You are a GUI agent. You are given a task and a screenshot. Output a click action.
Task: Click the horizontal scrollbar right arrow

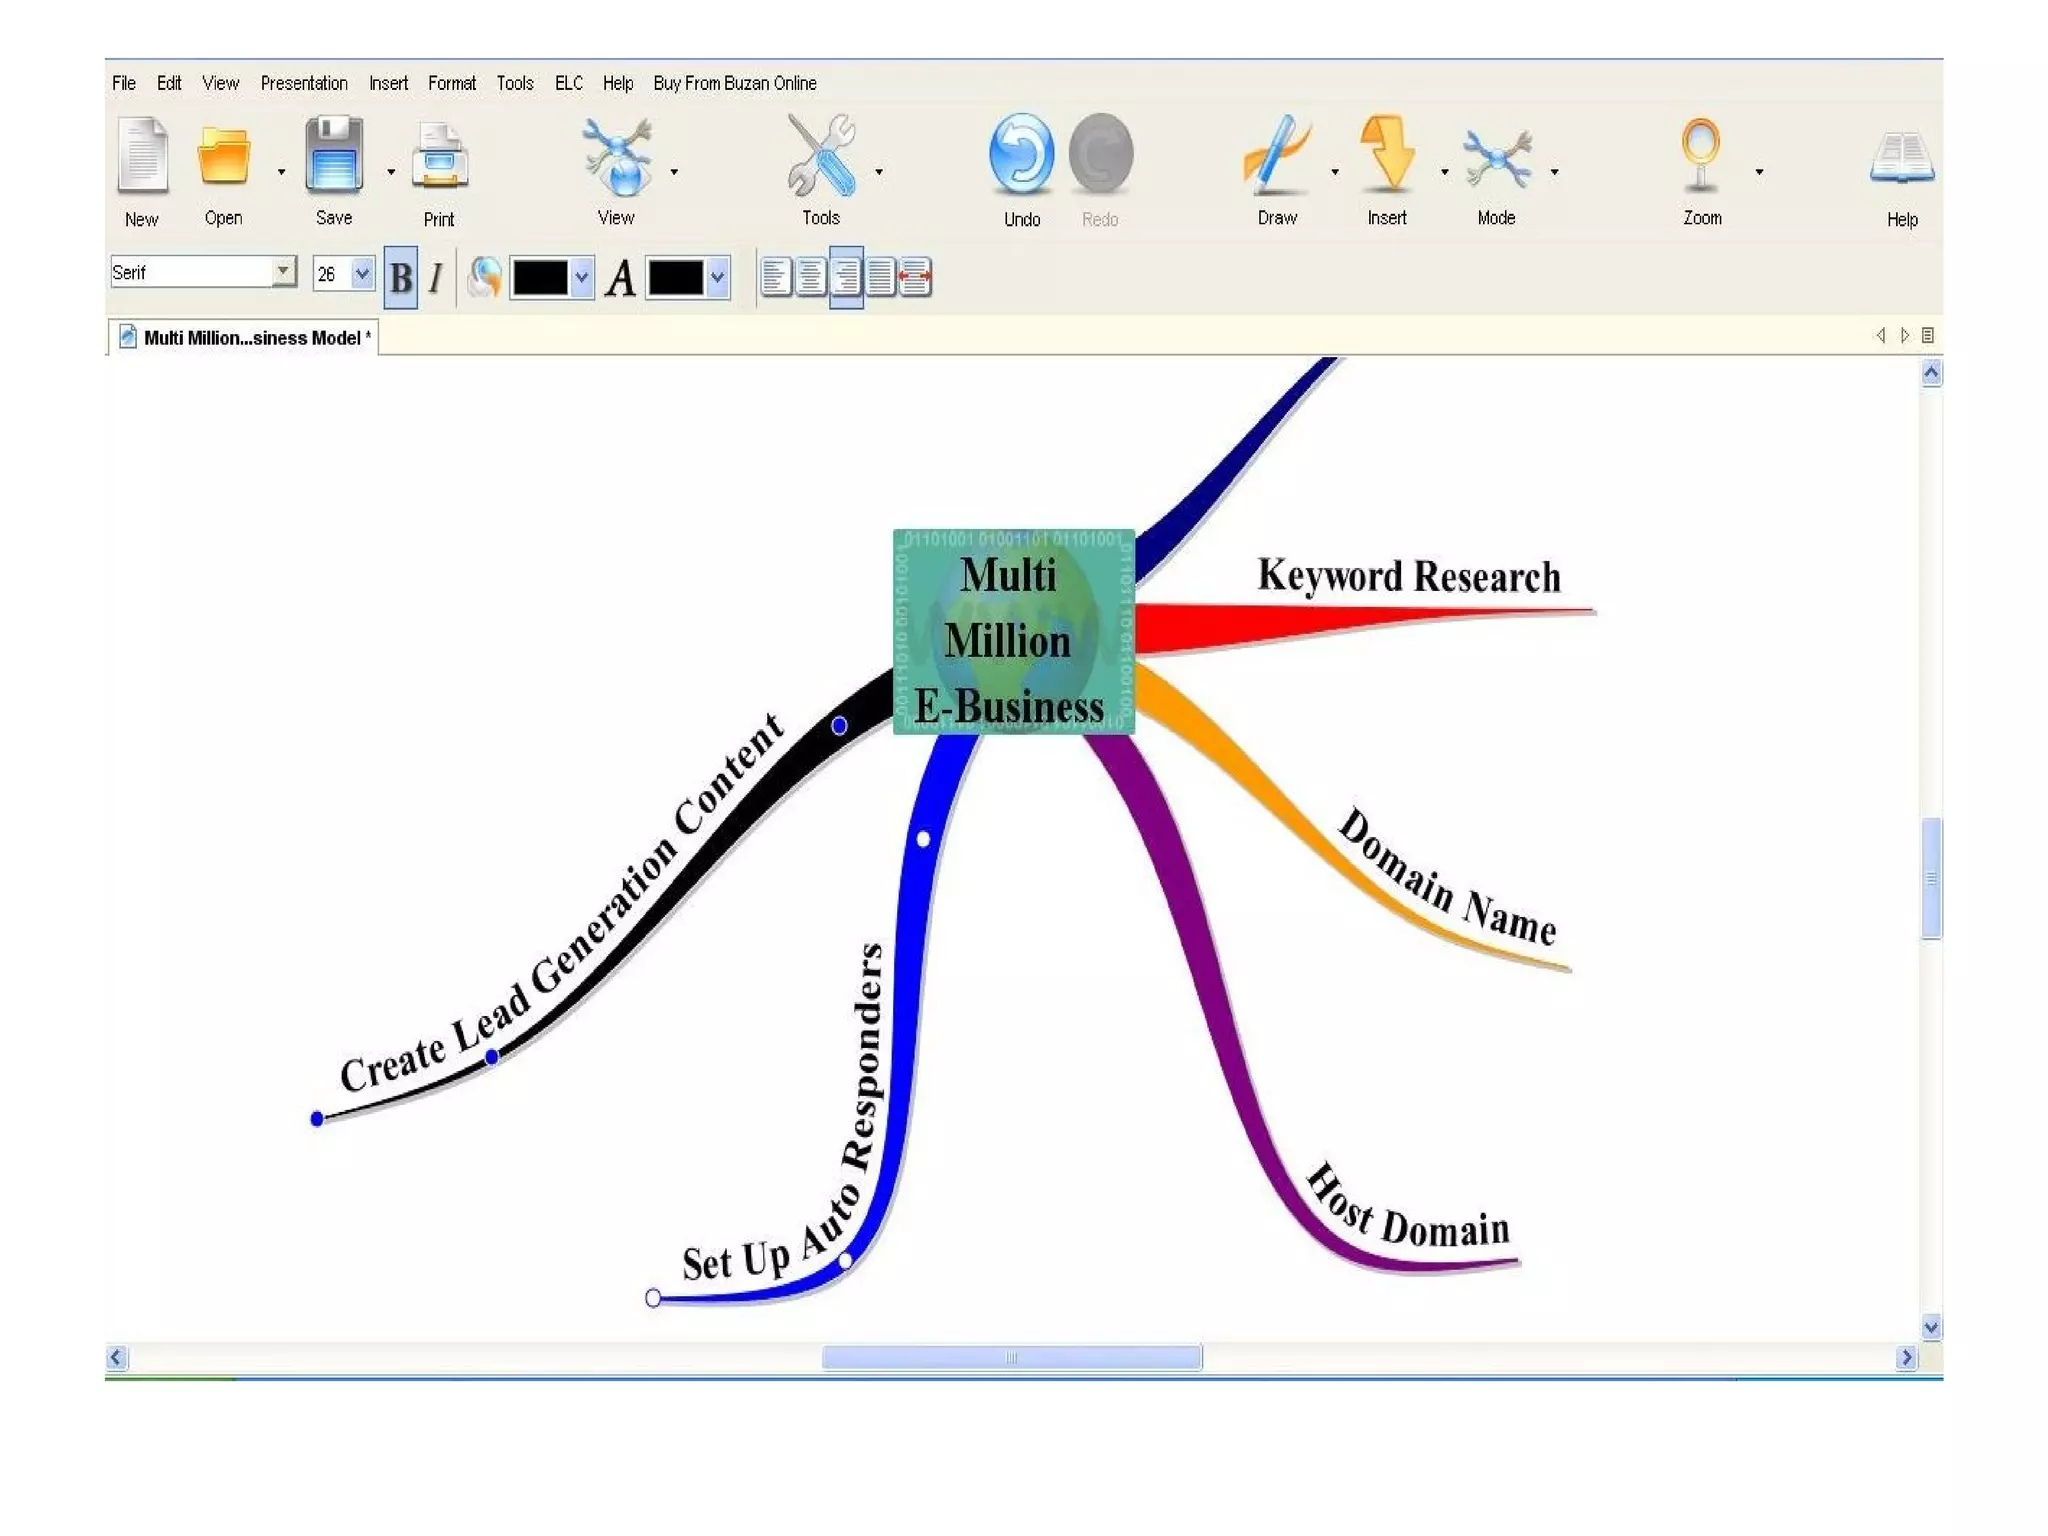coord(1906,1357)
